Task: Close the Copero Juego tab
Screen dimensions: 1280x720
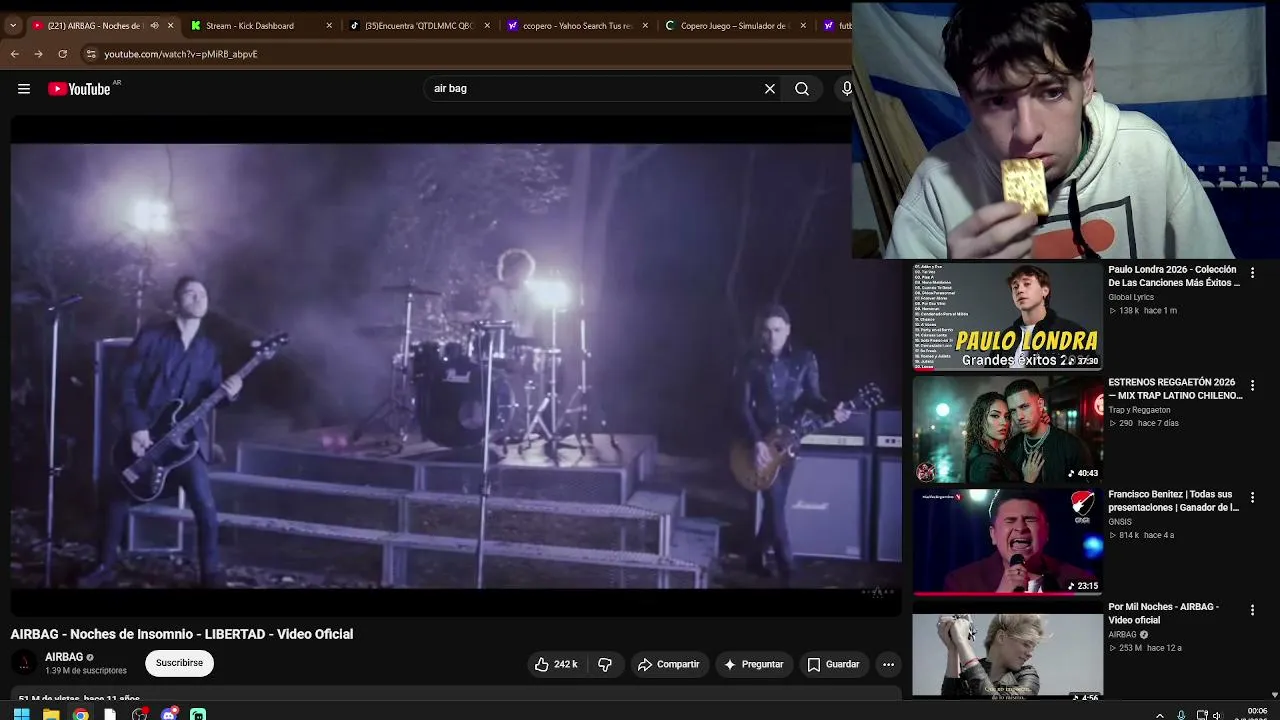Action: pyautogui.click(x=803, y=26)
